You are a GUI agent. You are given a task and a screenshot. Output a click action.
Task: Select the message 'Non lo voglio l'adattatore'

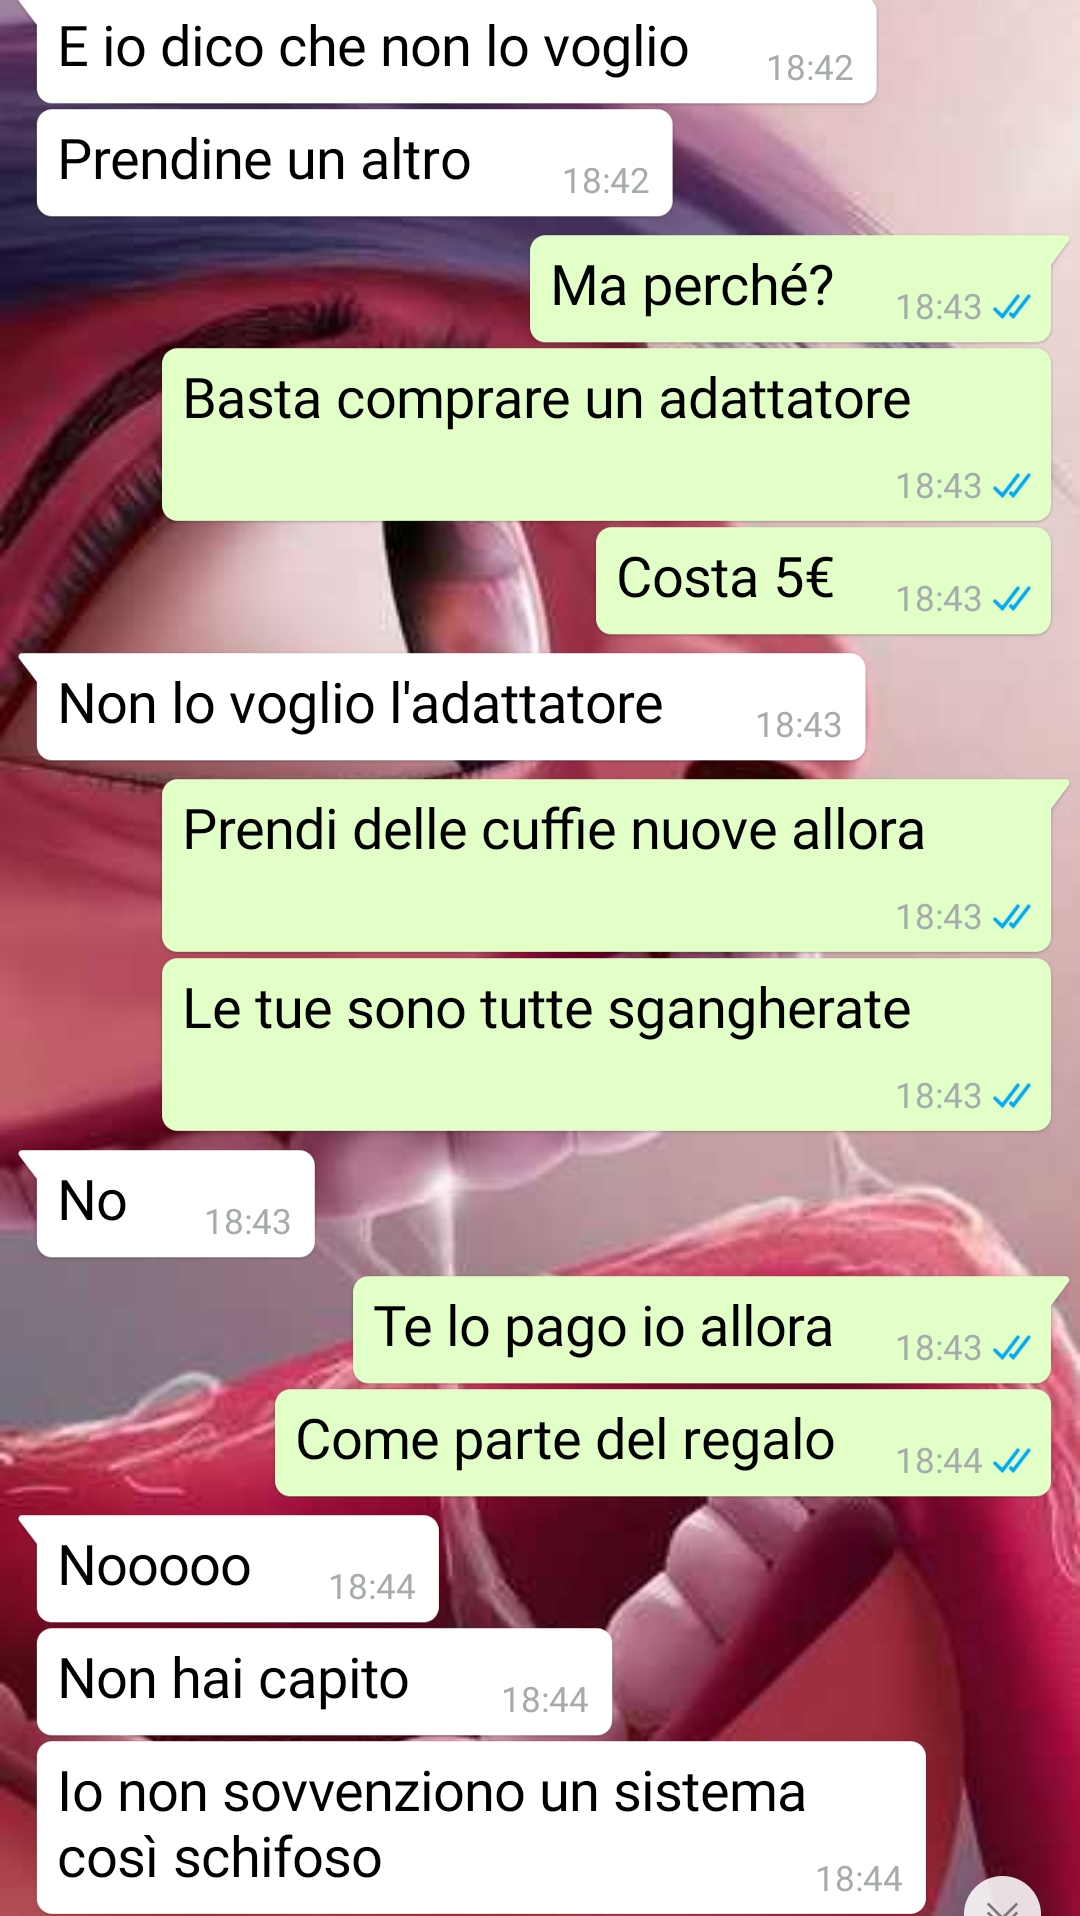tap(451, 707)
